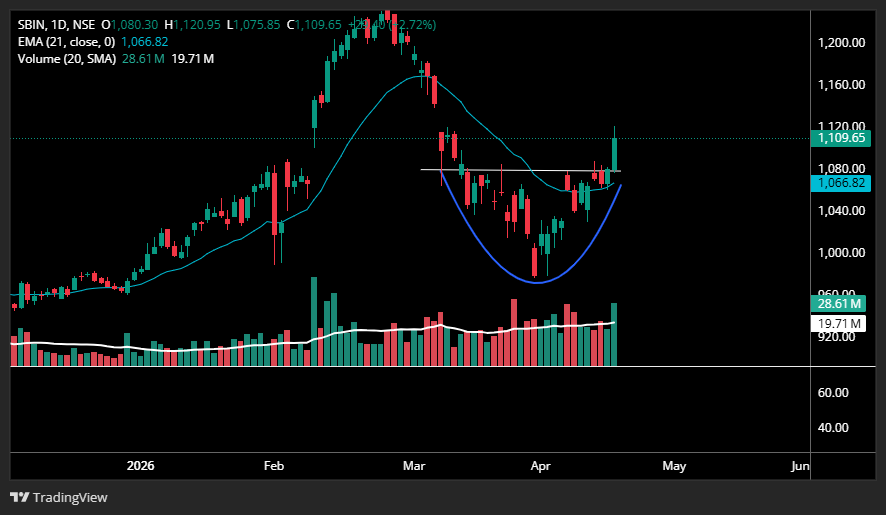Click the 40.00 lower pane axis label

pyautogui.click(x=833, y=428)
